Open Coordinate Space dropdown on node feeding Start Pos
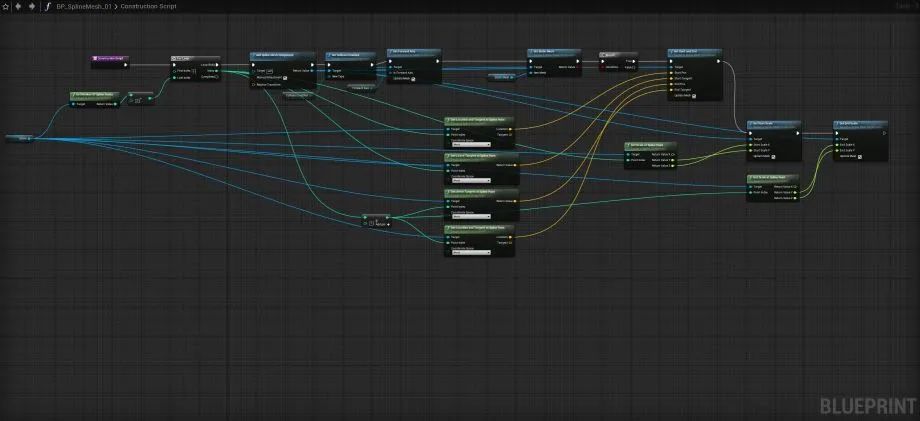The image size is (920, 421). pyautogui.click(x=472, y=144)
